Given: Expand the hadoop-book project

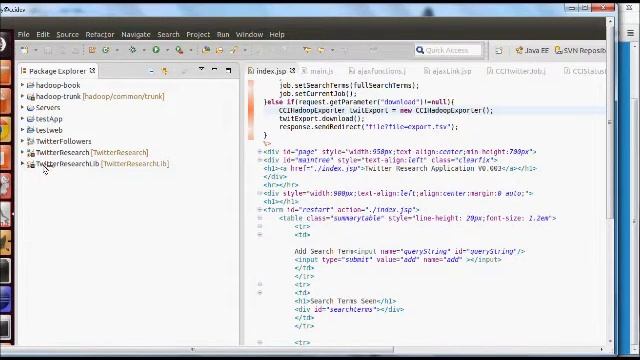Looking at the screenshot, I should point(22,85).
